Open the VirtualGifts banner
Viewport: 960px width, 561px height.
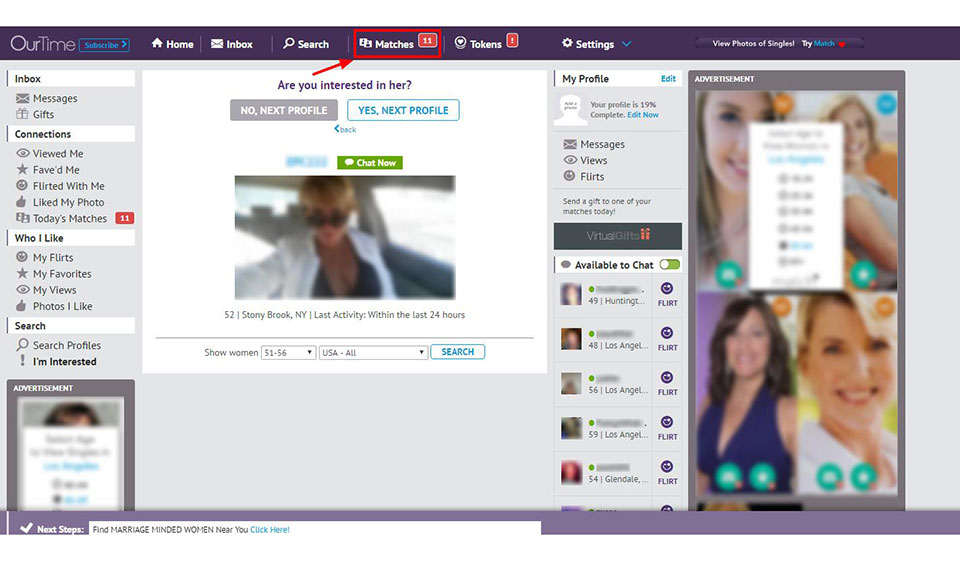pos(618,236)
